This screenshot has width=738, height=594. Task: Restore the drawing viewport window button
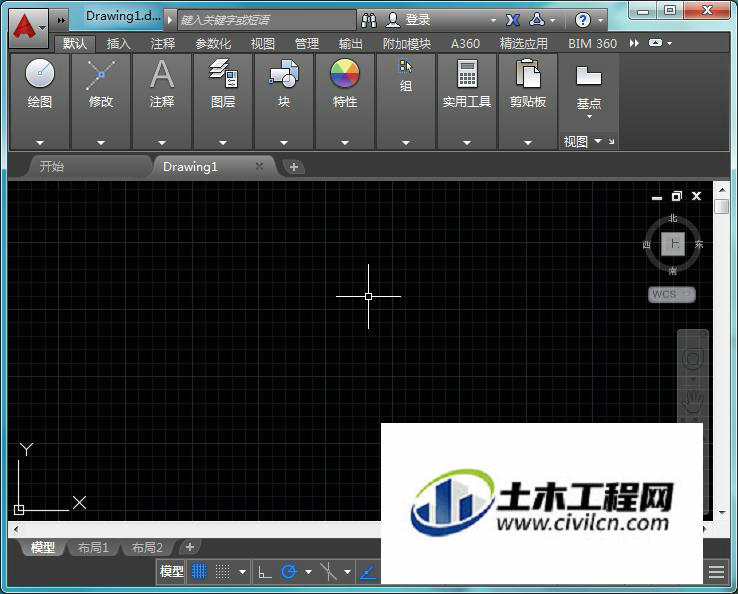click(x=676, y=196)
